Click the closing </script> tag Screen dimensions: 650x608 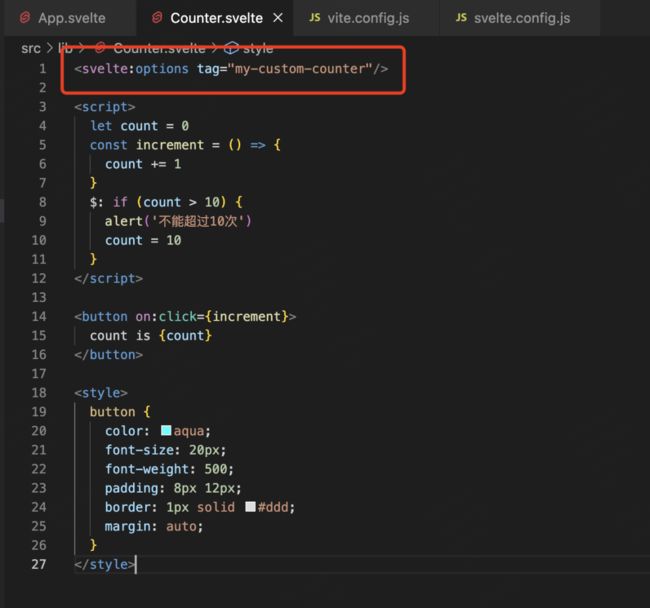109,278
